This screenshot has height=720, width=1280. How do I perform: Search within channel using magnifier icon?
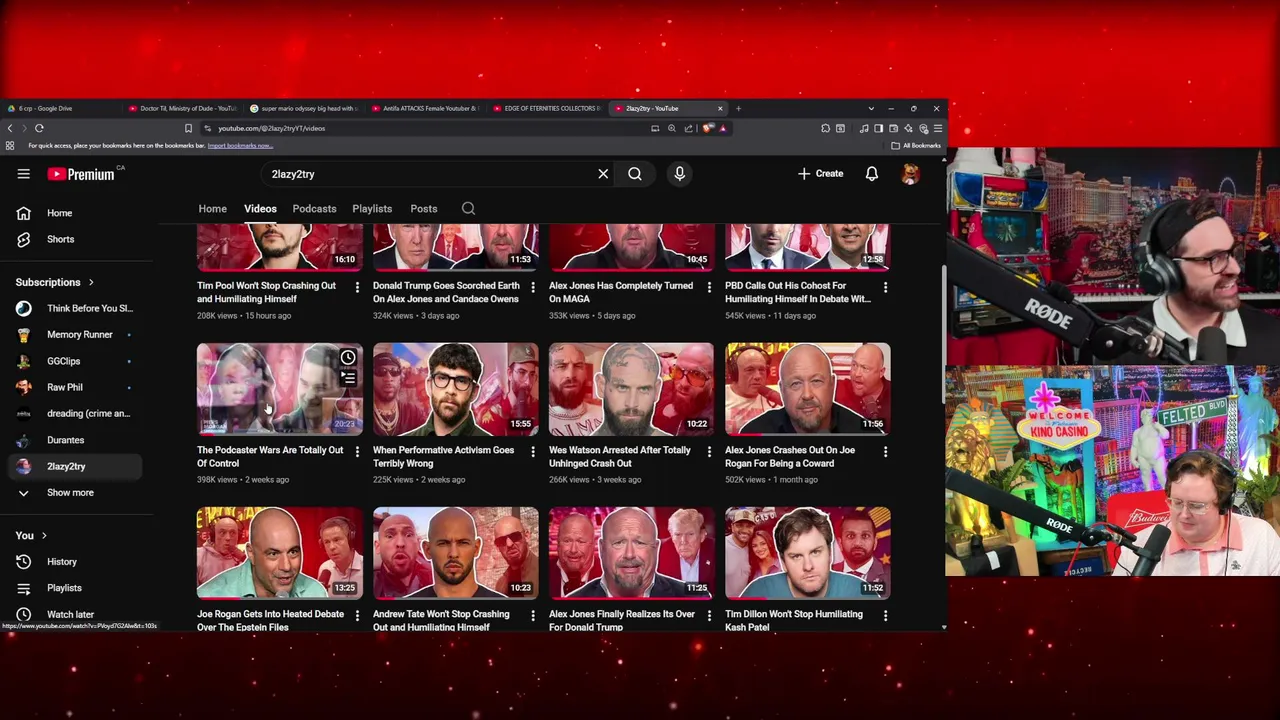click(x=468, y=209)
